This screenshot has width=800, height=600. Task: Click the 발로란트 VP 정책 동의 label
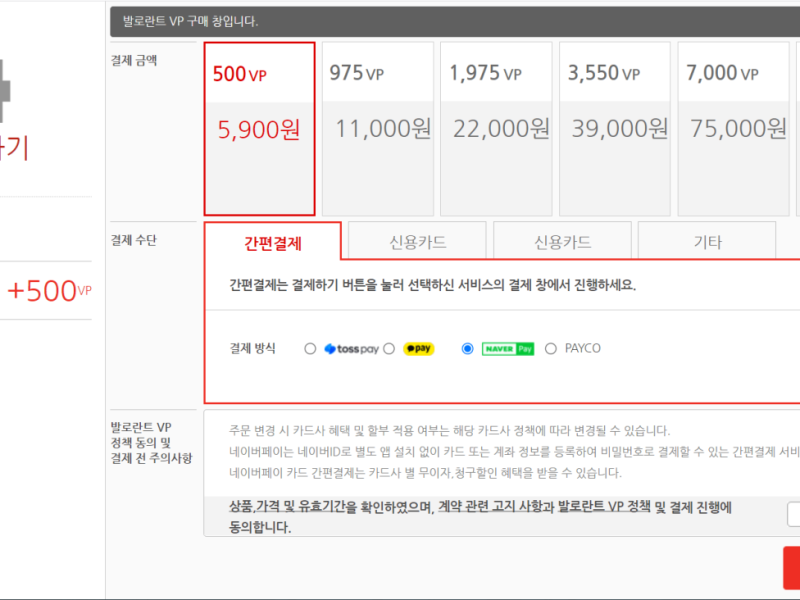click(151, 443)
